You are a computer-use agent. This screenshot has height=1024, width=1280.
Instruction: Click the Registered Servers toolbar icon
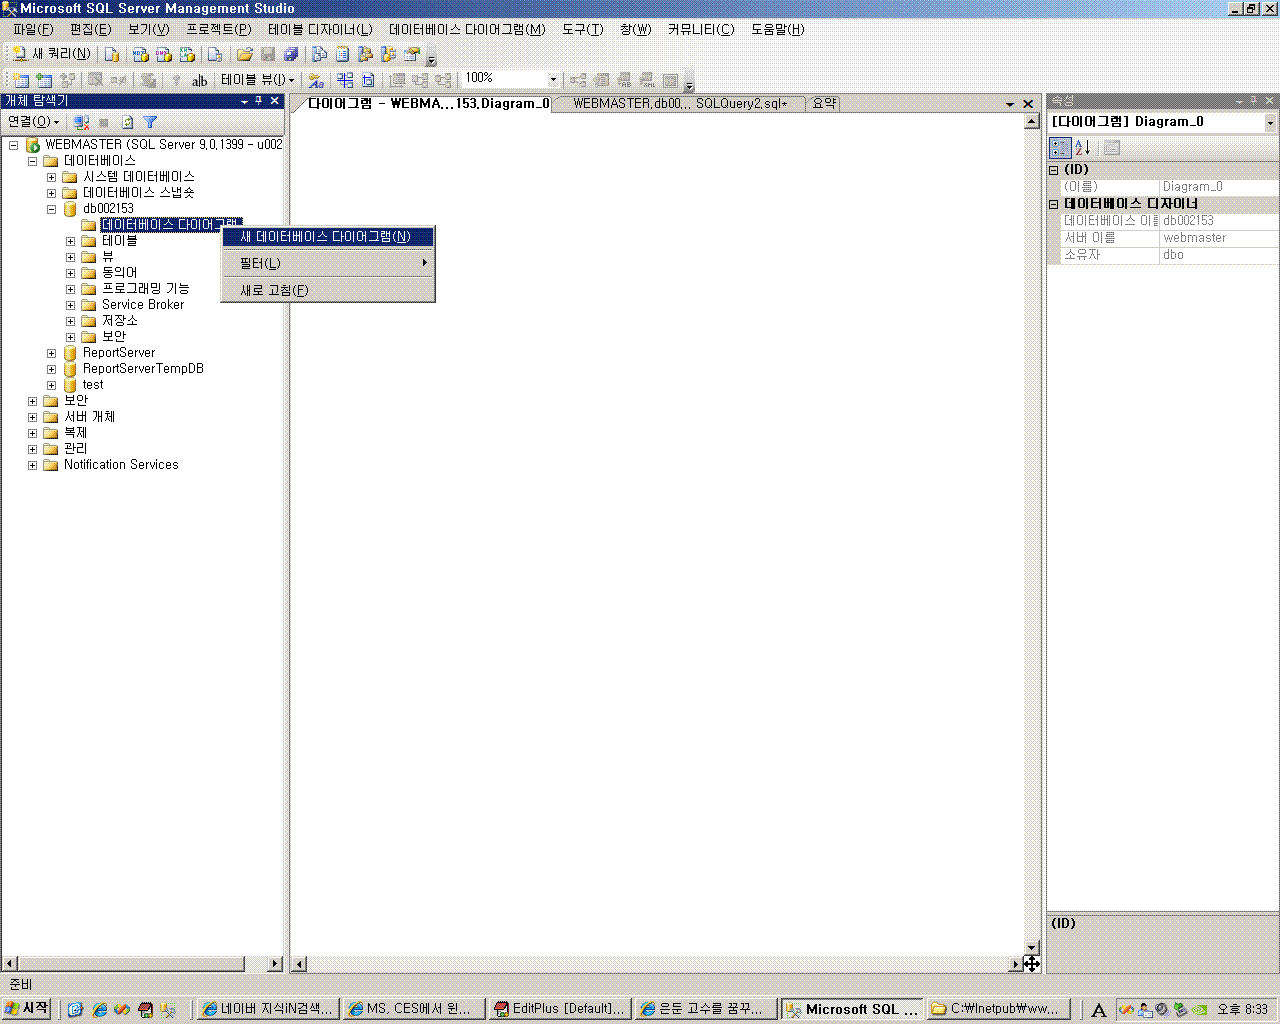coord(320,54)
